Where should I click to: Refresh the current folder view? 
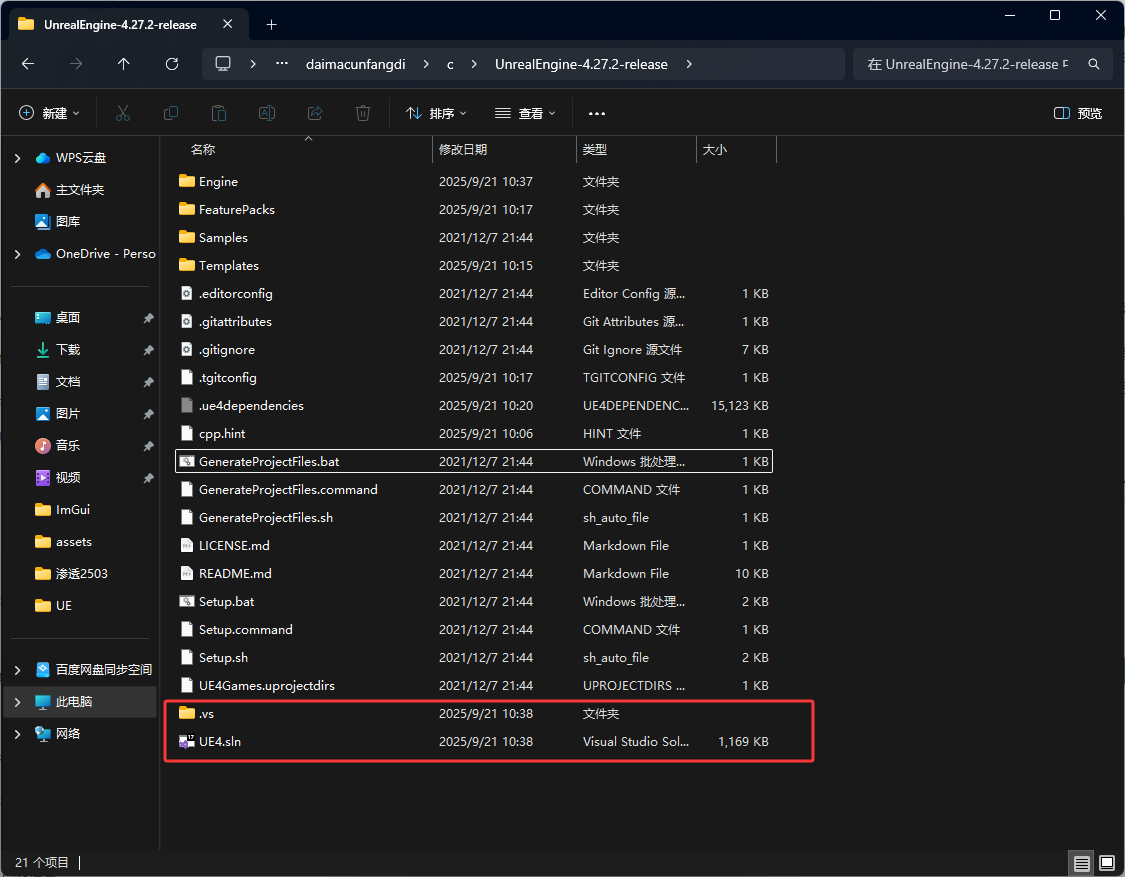(171, 64)
